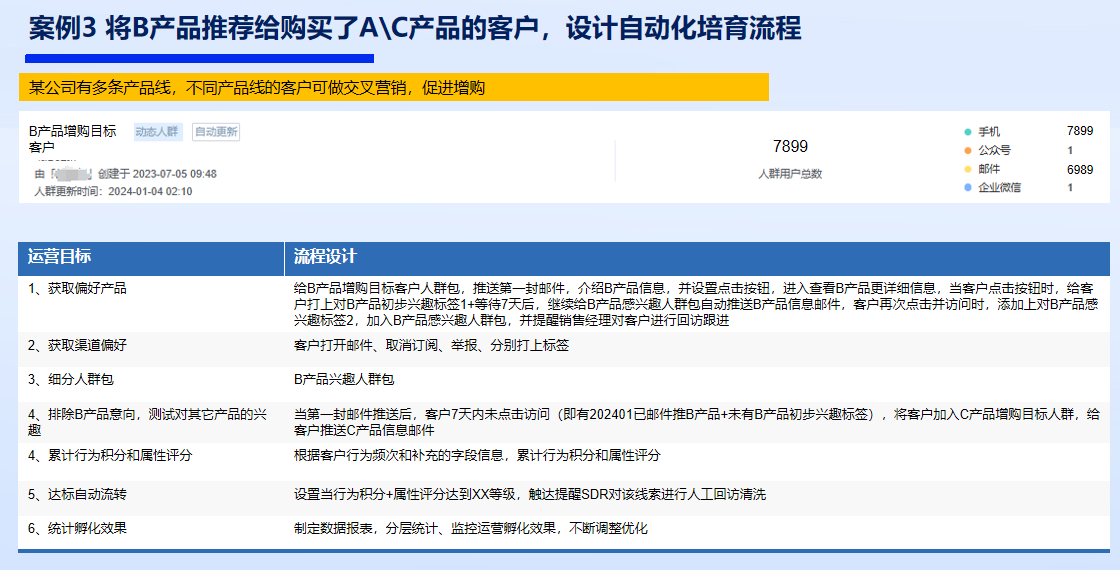1120x570 pixels.
Task: Click the blue 企业微信 legend dot
Action: coord(968,188)
